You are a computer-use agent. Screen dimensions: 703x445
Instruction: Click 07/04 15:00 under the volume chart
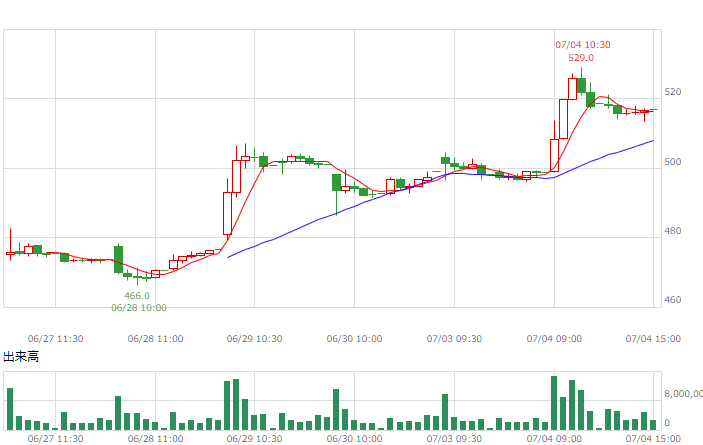pyautogui.click(x=653, y=438)
